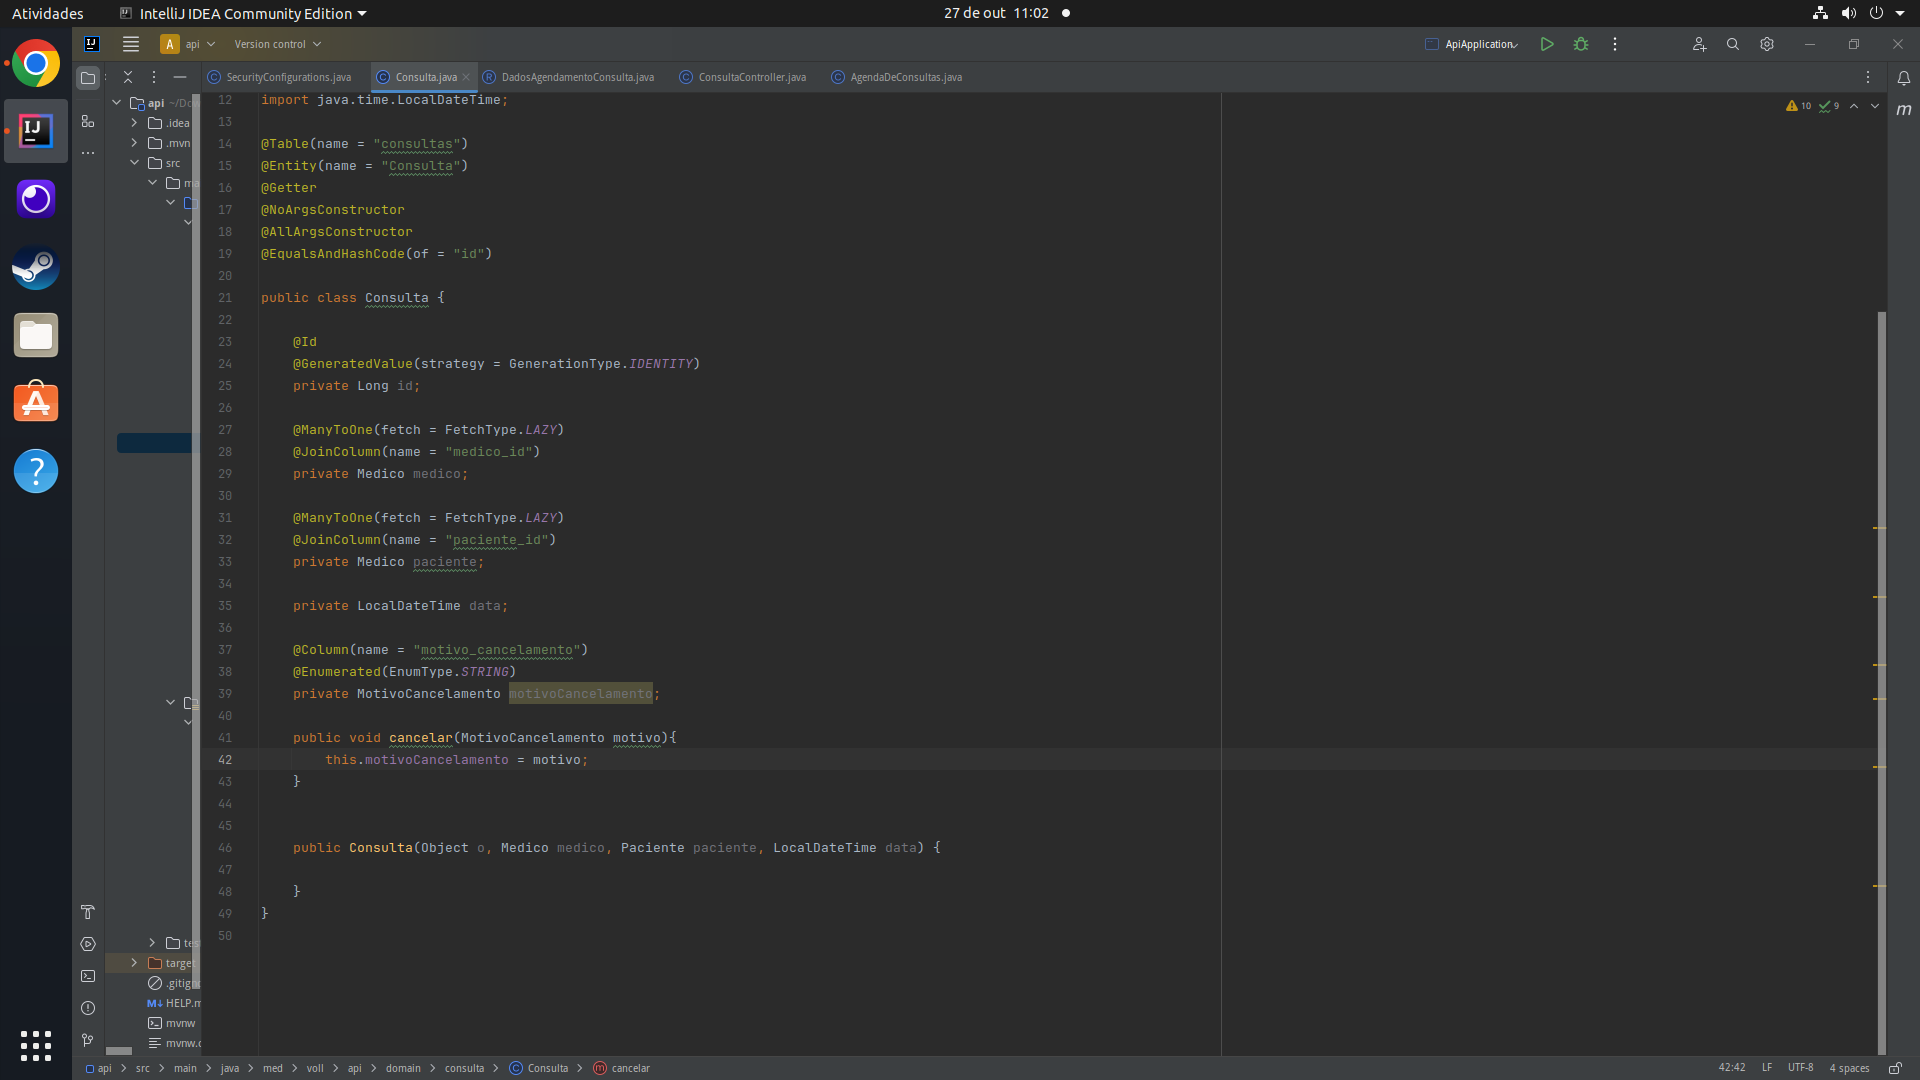Viewport: 1920px width, 1080px height.
Task: Select mvnw file in project tree
Action: tap(171, 1023)
